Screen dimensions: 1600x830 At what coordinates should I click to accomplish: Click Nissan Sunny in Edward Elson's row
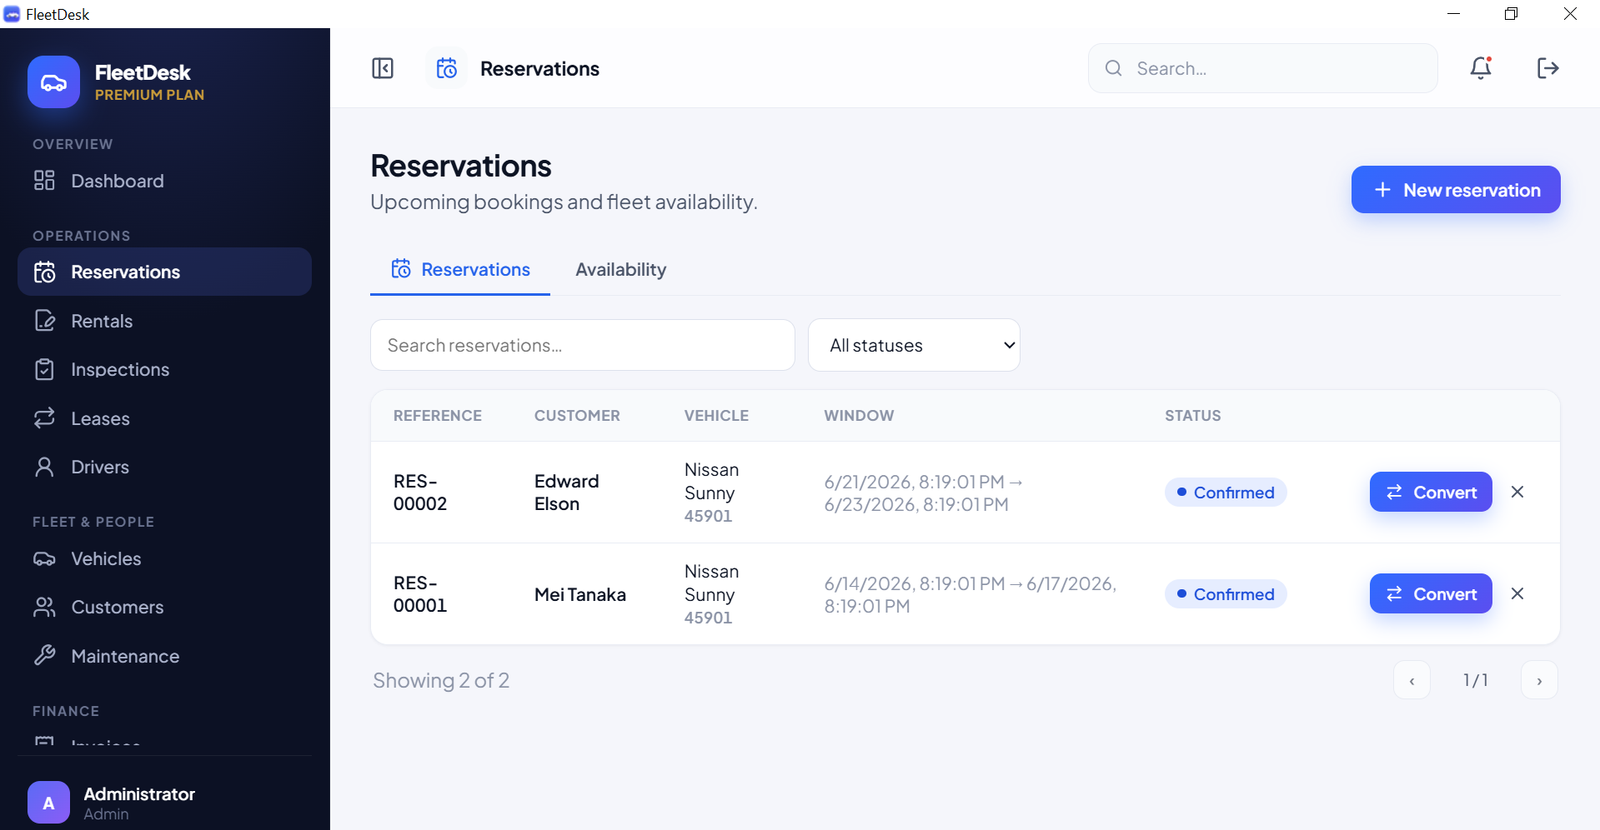pos(711,481)
